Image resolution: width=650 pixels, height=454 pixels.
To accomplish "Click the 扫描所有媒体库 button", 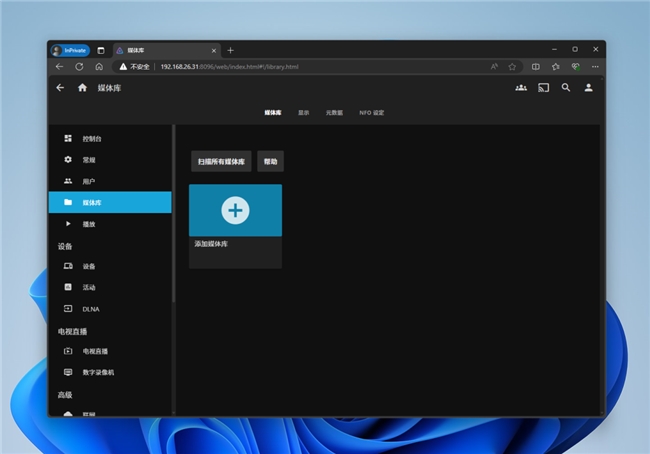I will click(221, 161).
